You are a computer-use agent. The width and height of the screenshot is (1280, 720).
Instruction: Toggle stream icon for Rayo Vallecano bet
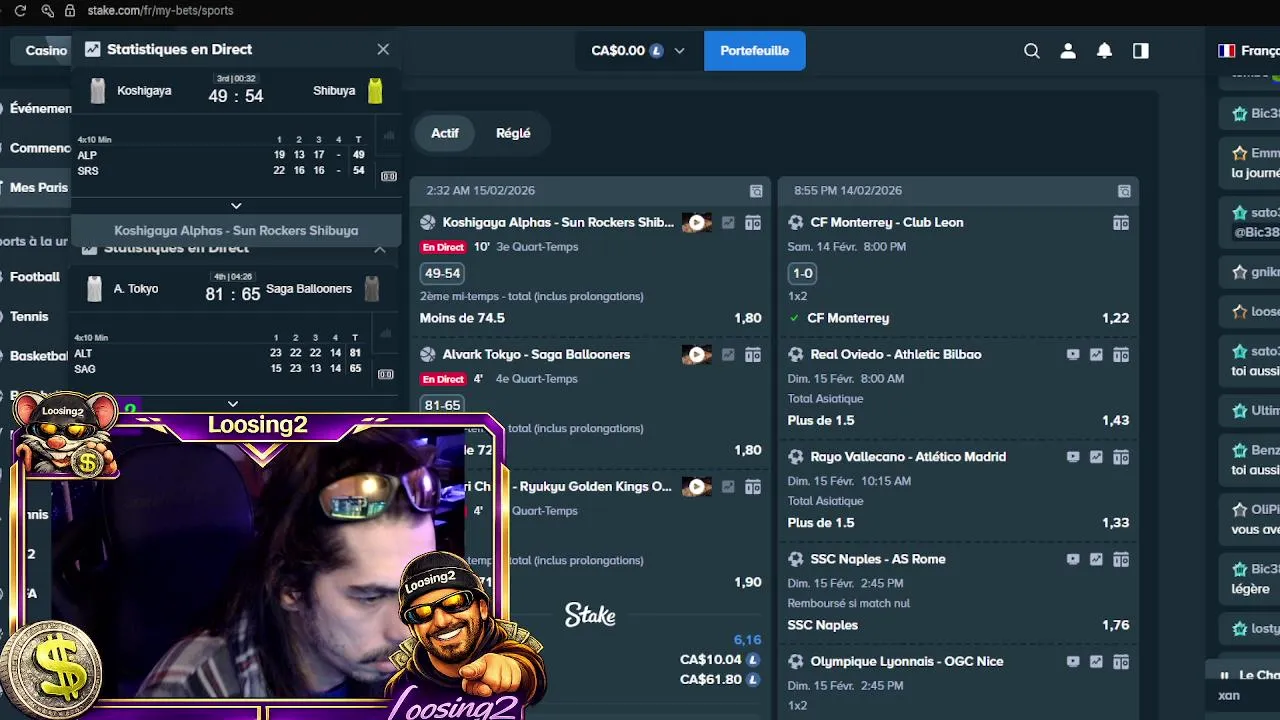click(x=1073, y=457)
